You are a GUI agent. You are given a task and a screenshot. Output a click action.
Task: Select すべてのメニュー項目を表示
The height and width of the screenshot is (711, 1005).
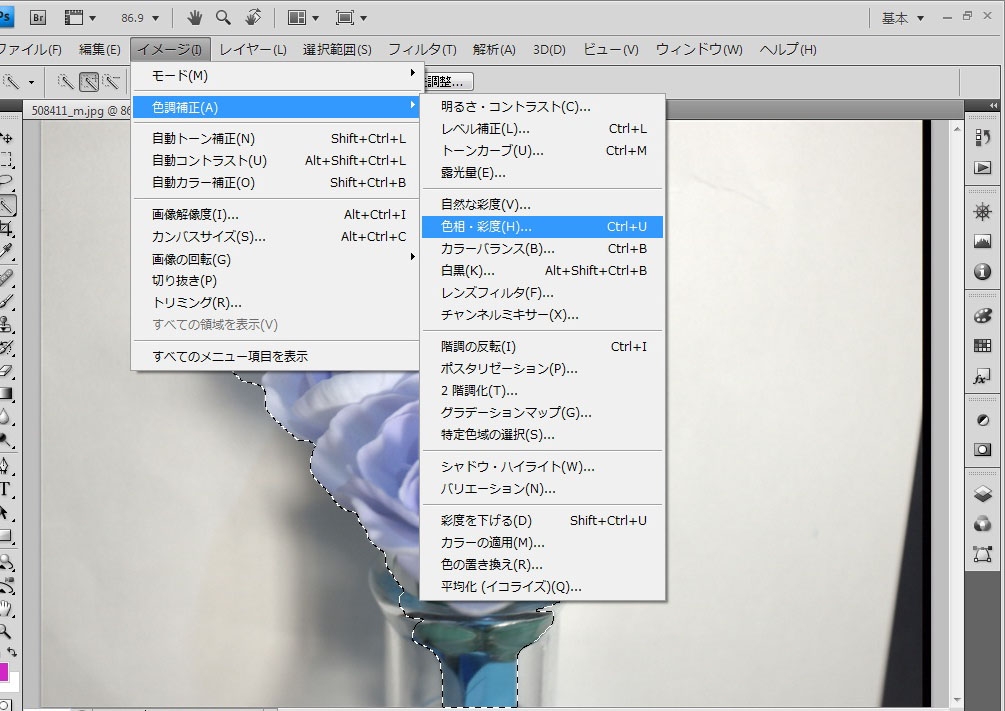276,356
